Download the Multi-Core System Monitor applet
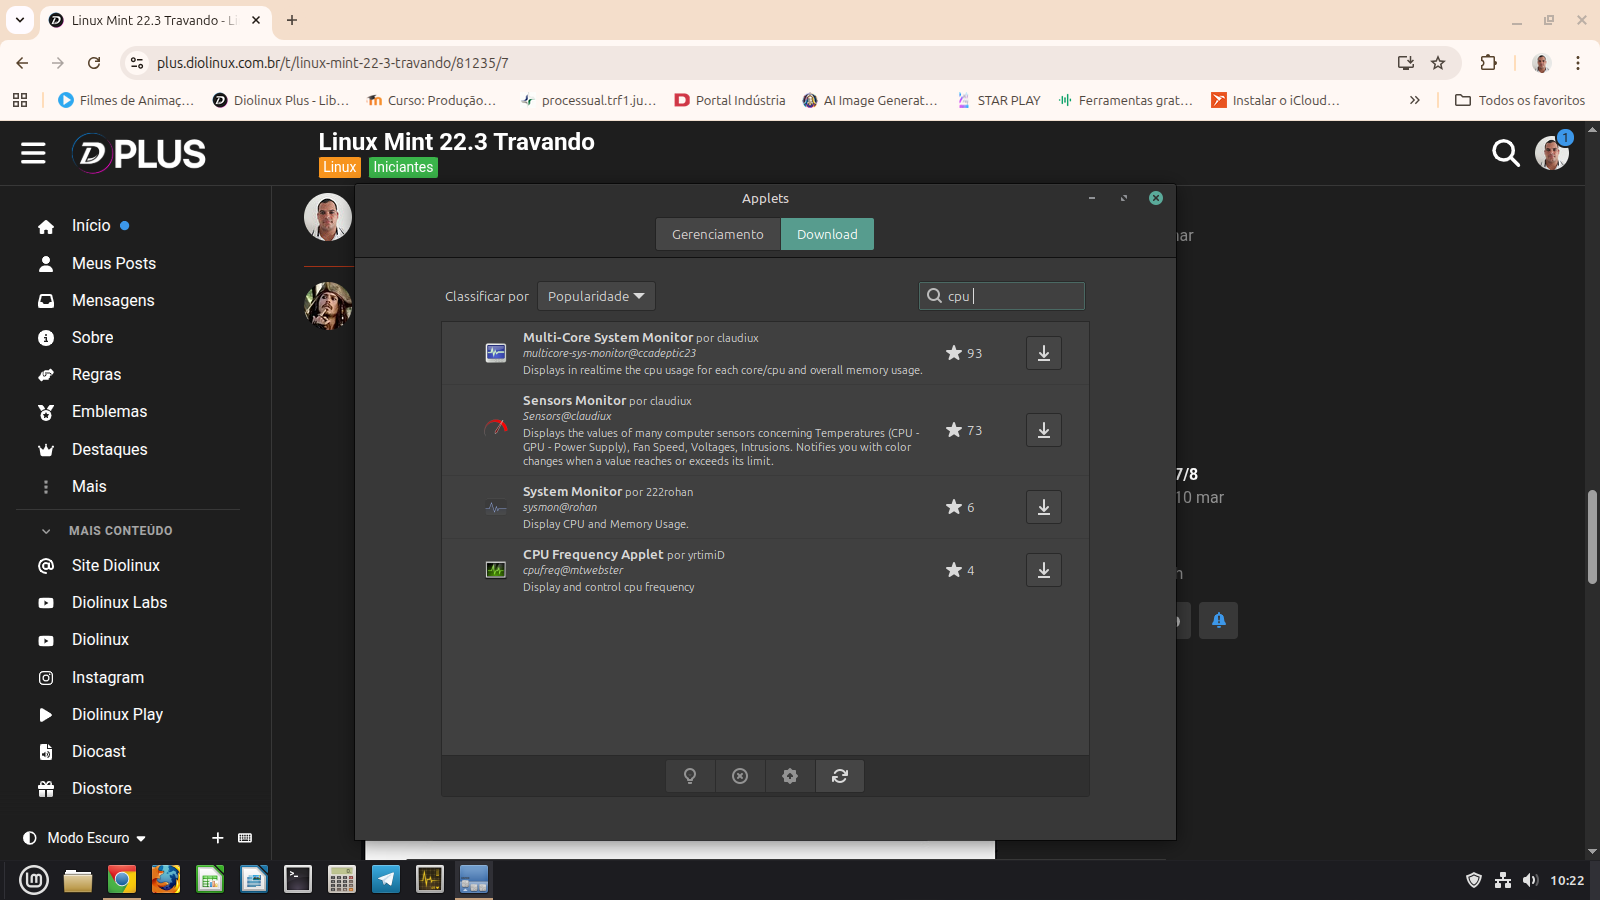 click(x=1043, y=353)
